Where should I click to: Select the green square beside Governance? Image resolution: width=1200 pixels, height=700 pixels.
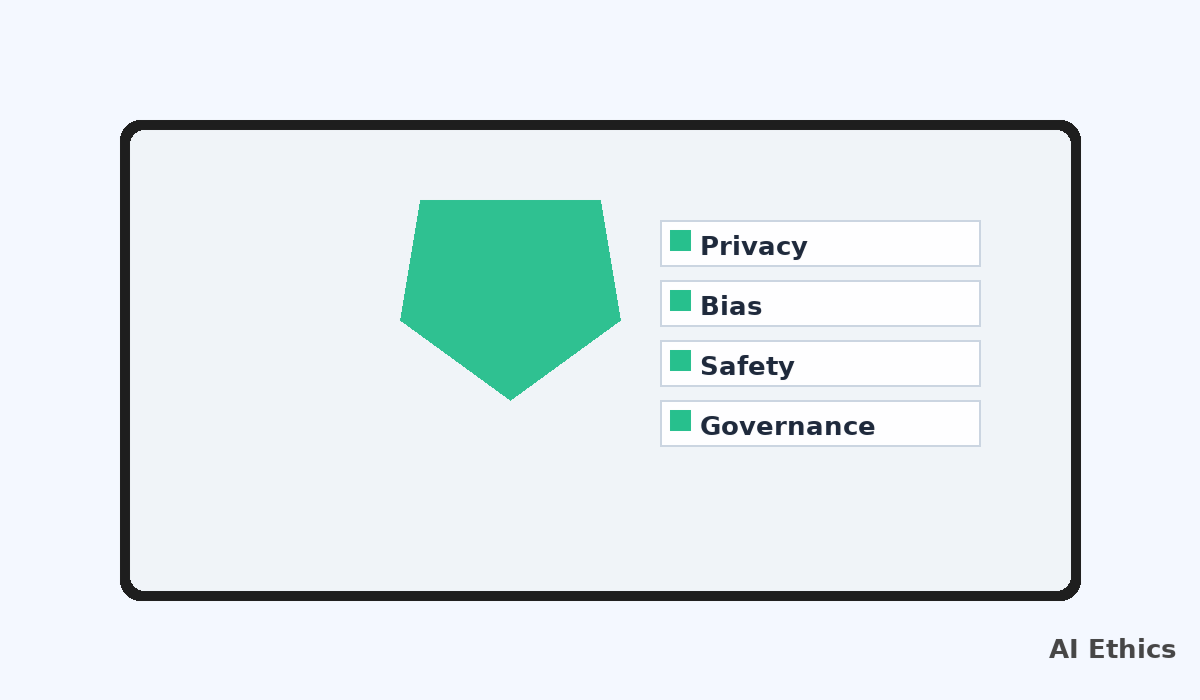(680, 421)
